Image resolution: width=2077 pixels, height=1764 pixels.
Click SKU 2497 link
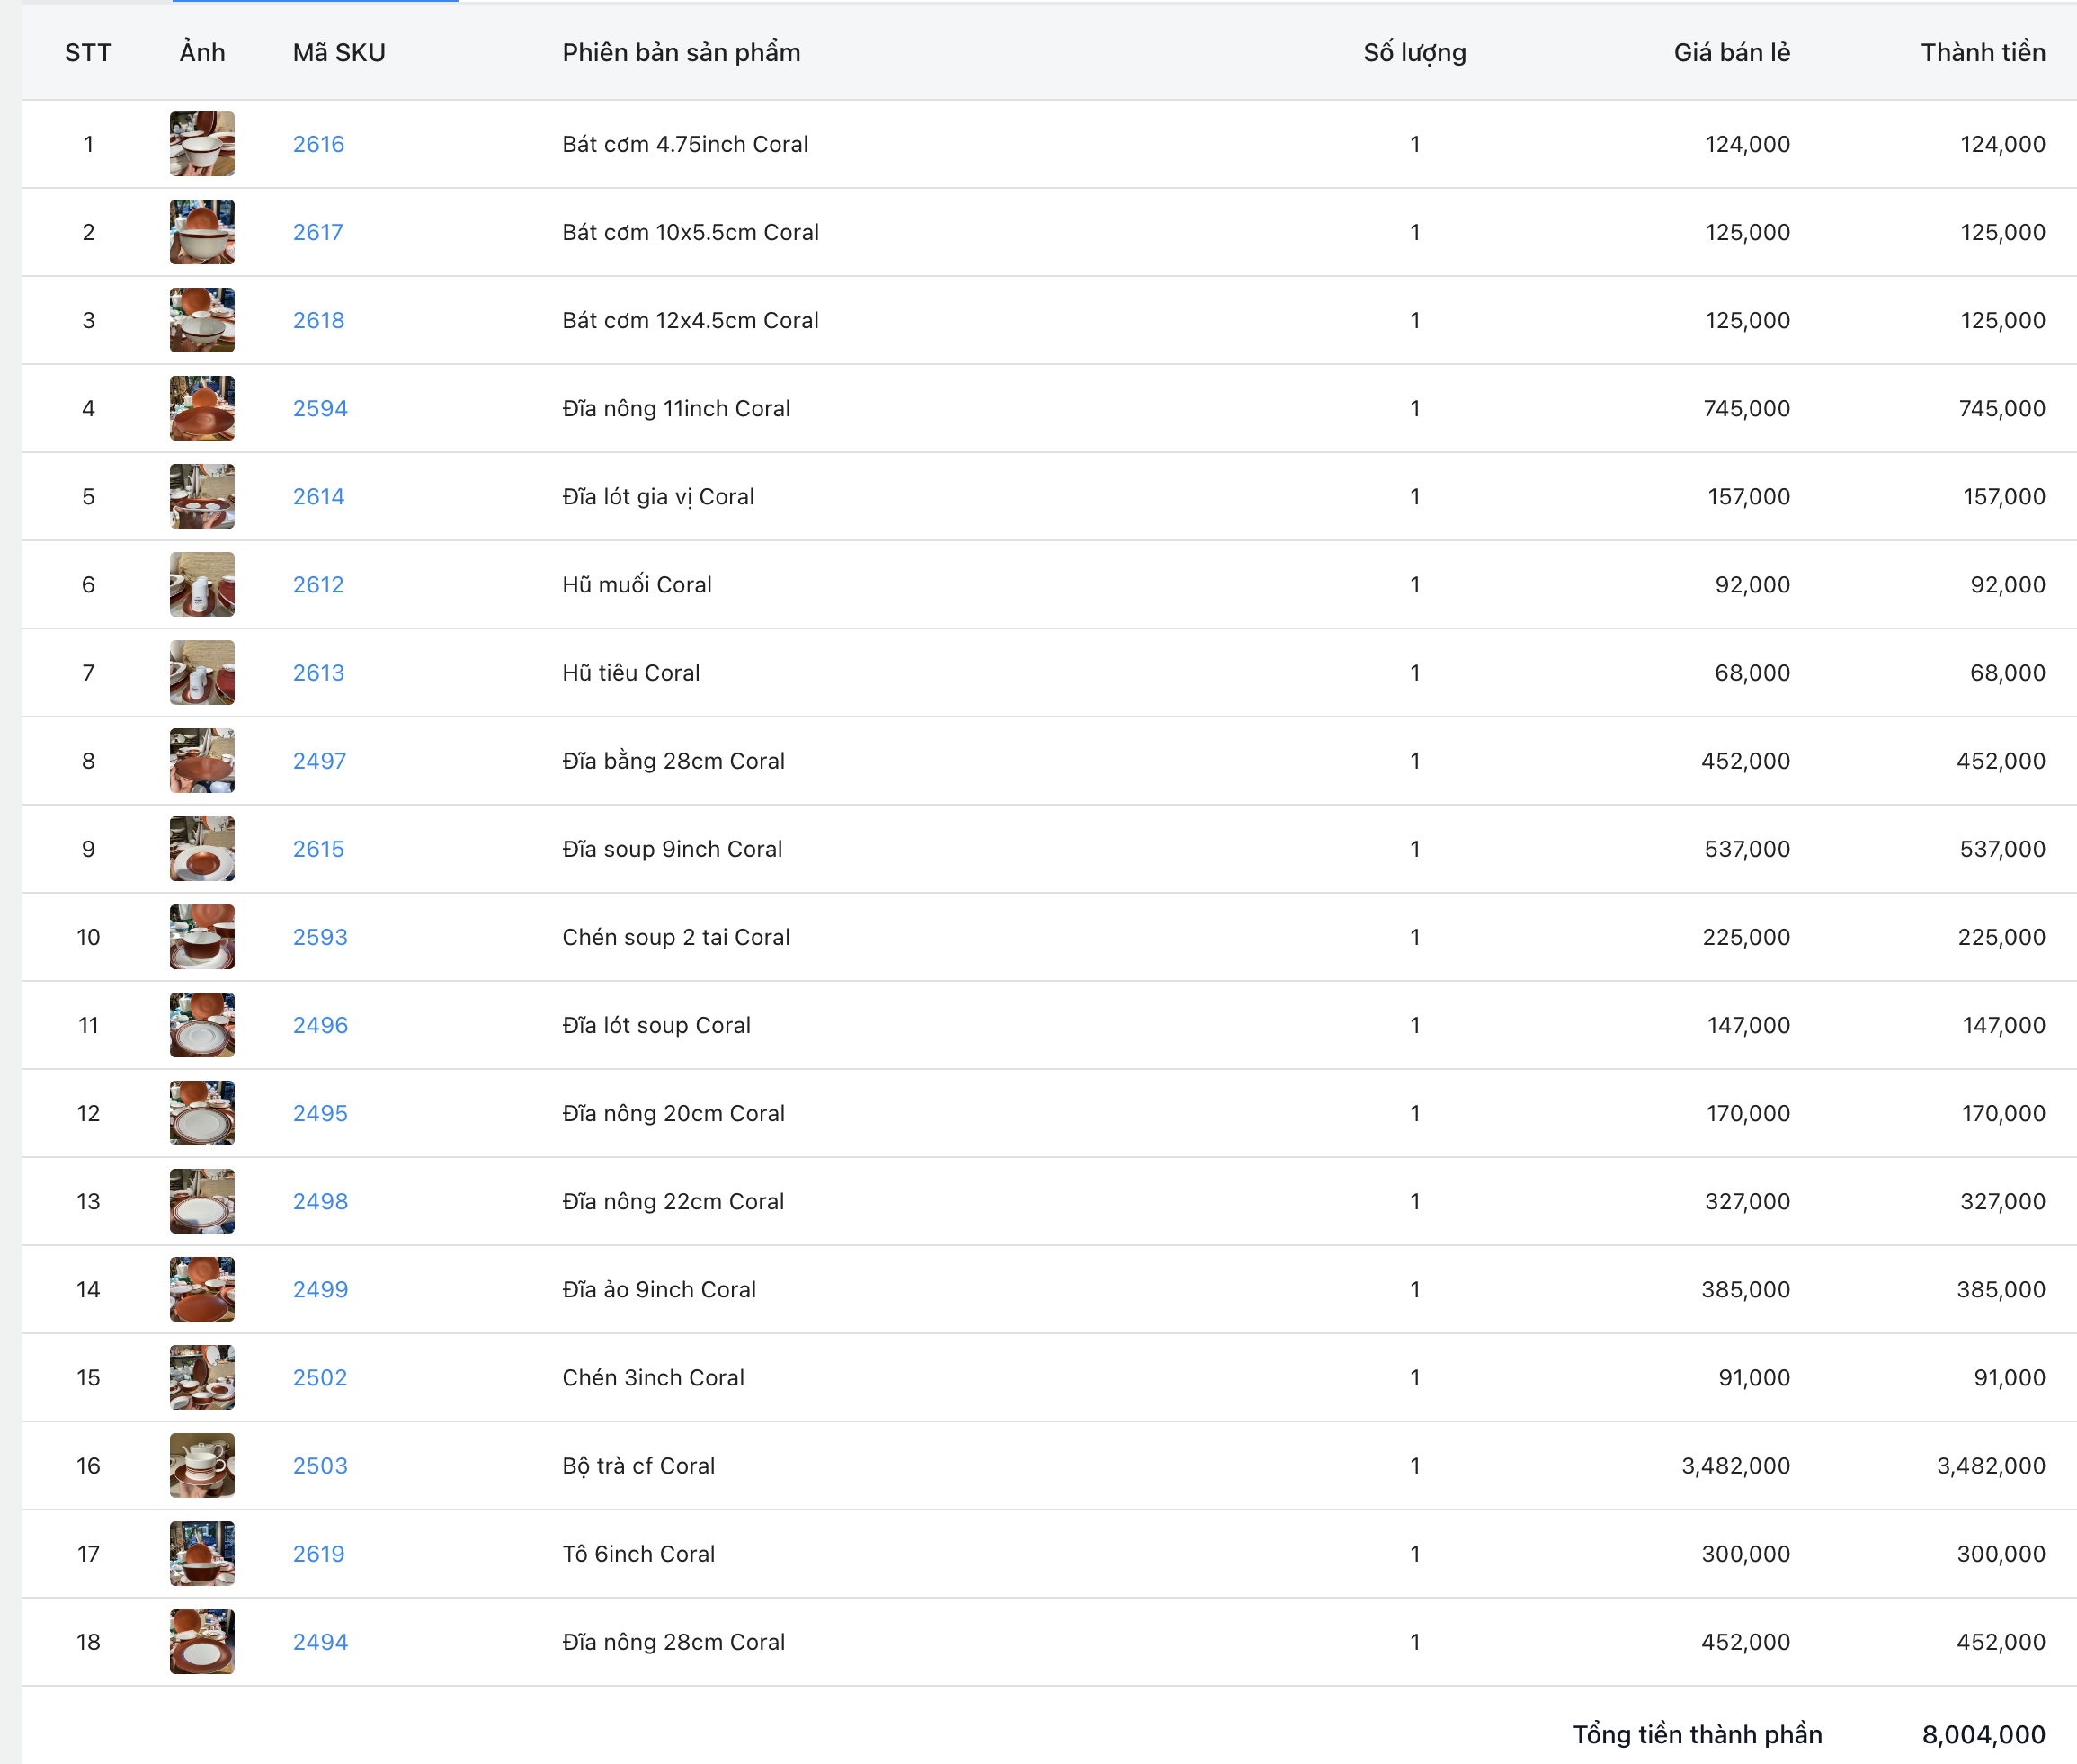pyautogui.click(x=319, y=760)
